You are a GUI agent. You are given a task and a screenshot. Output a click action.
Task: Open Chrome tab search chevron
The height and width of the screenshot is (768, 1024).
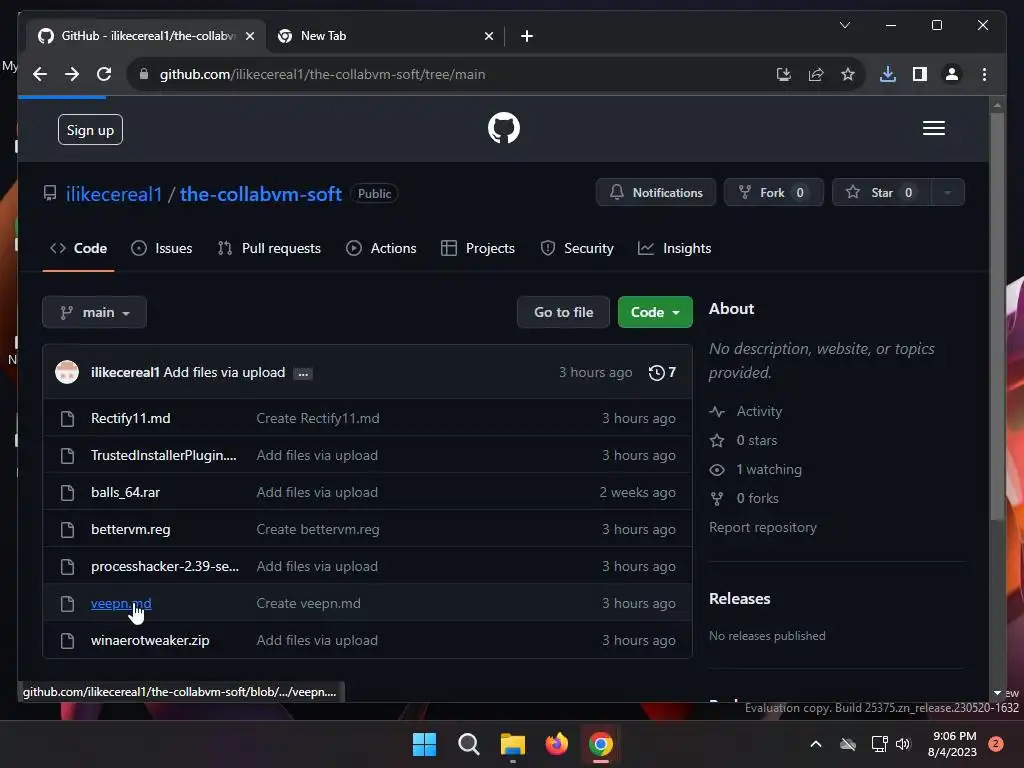(x=844, y=25)
